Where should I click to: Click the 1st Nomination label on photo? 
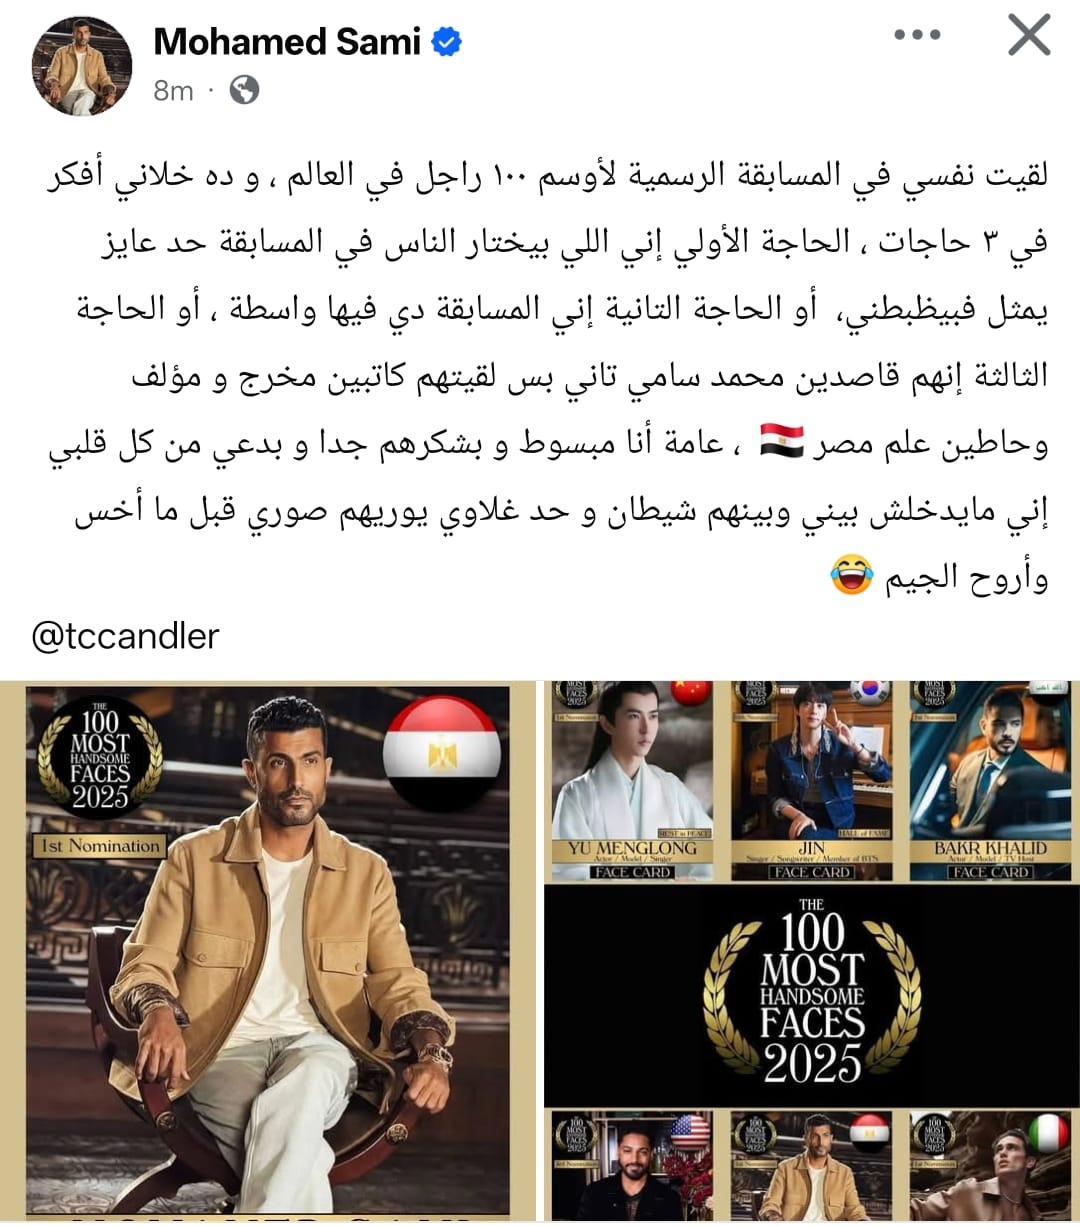(x=99, y=845)
